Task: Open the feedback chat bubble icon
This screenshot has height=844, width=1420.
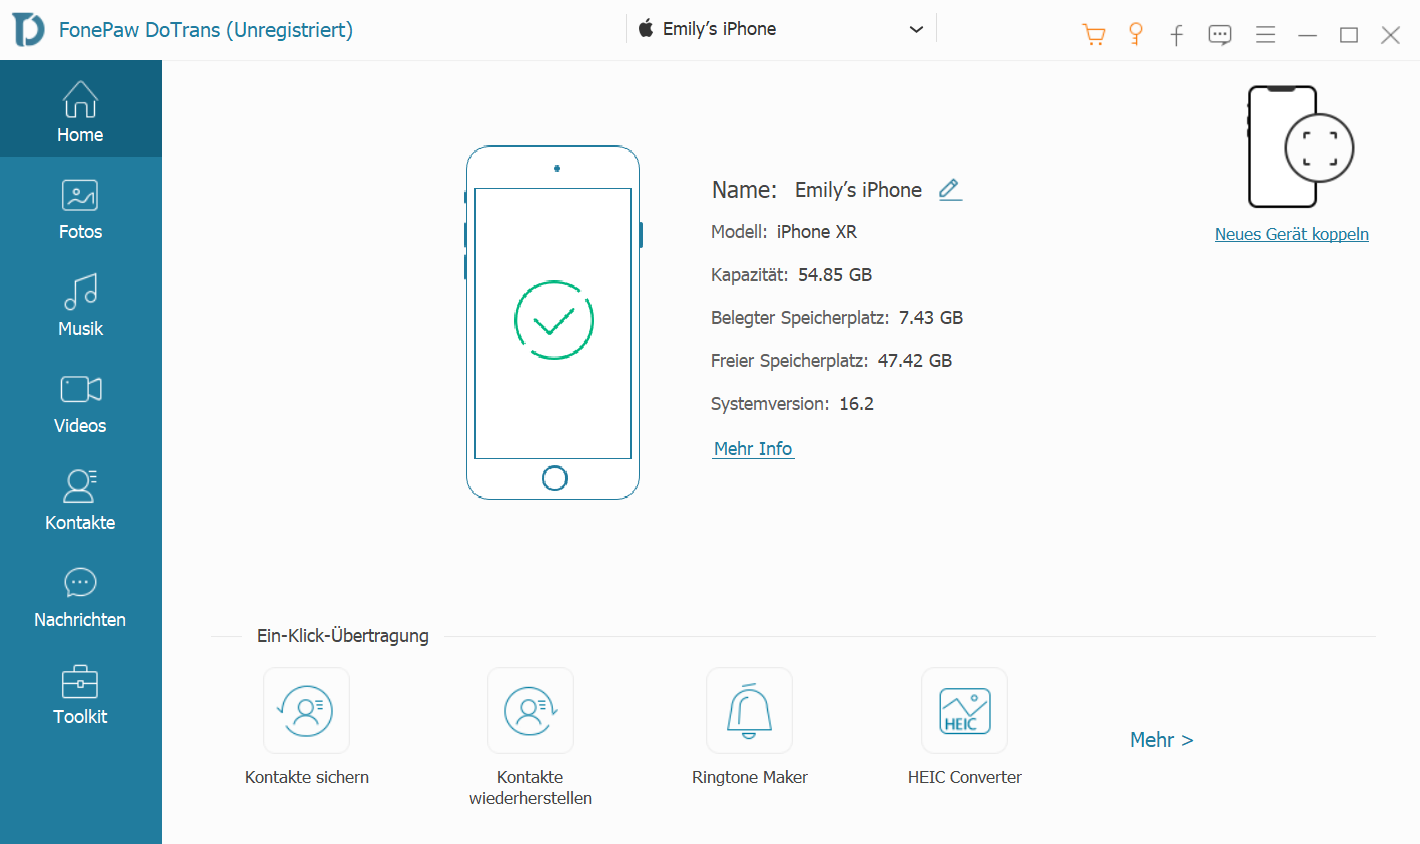Action: click(1220, 35)
